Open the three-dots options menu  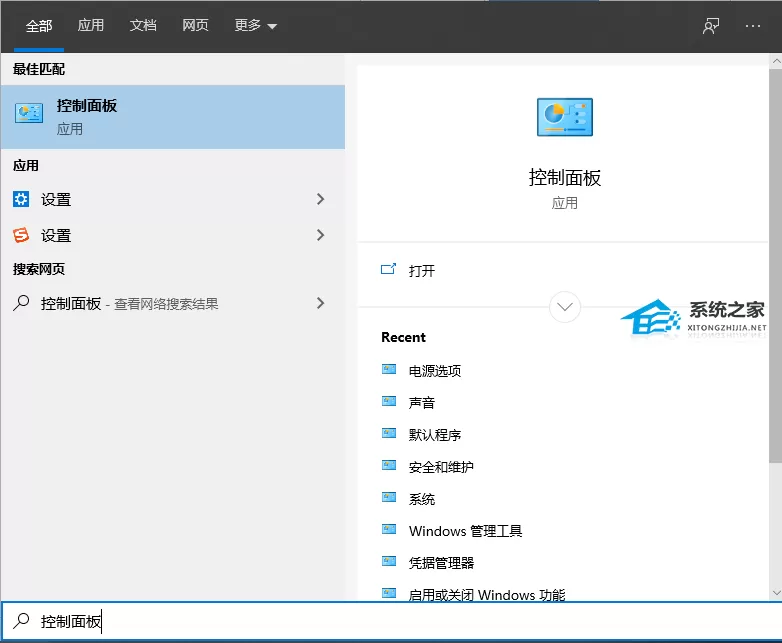(753, 26)
